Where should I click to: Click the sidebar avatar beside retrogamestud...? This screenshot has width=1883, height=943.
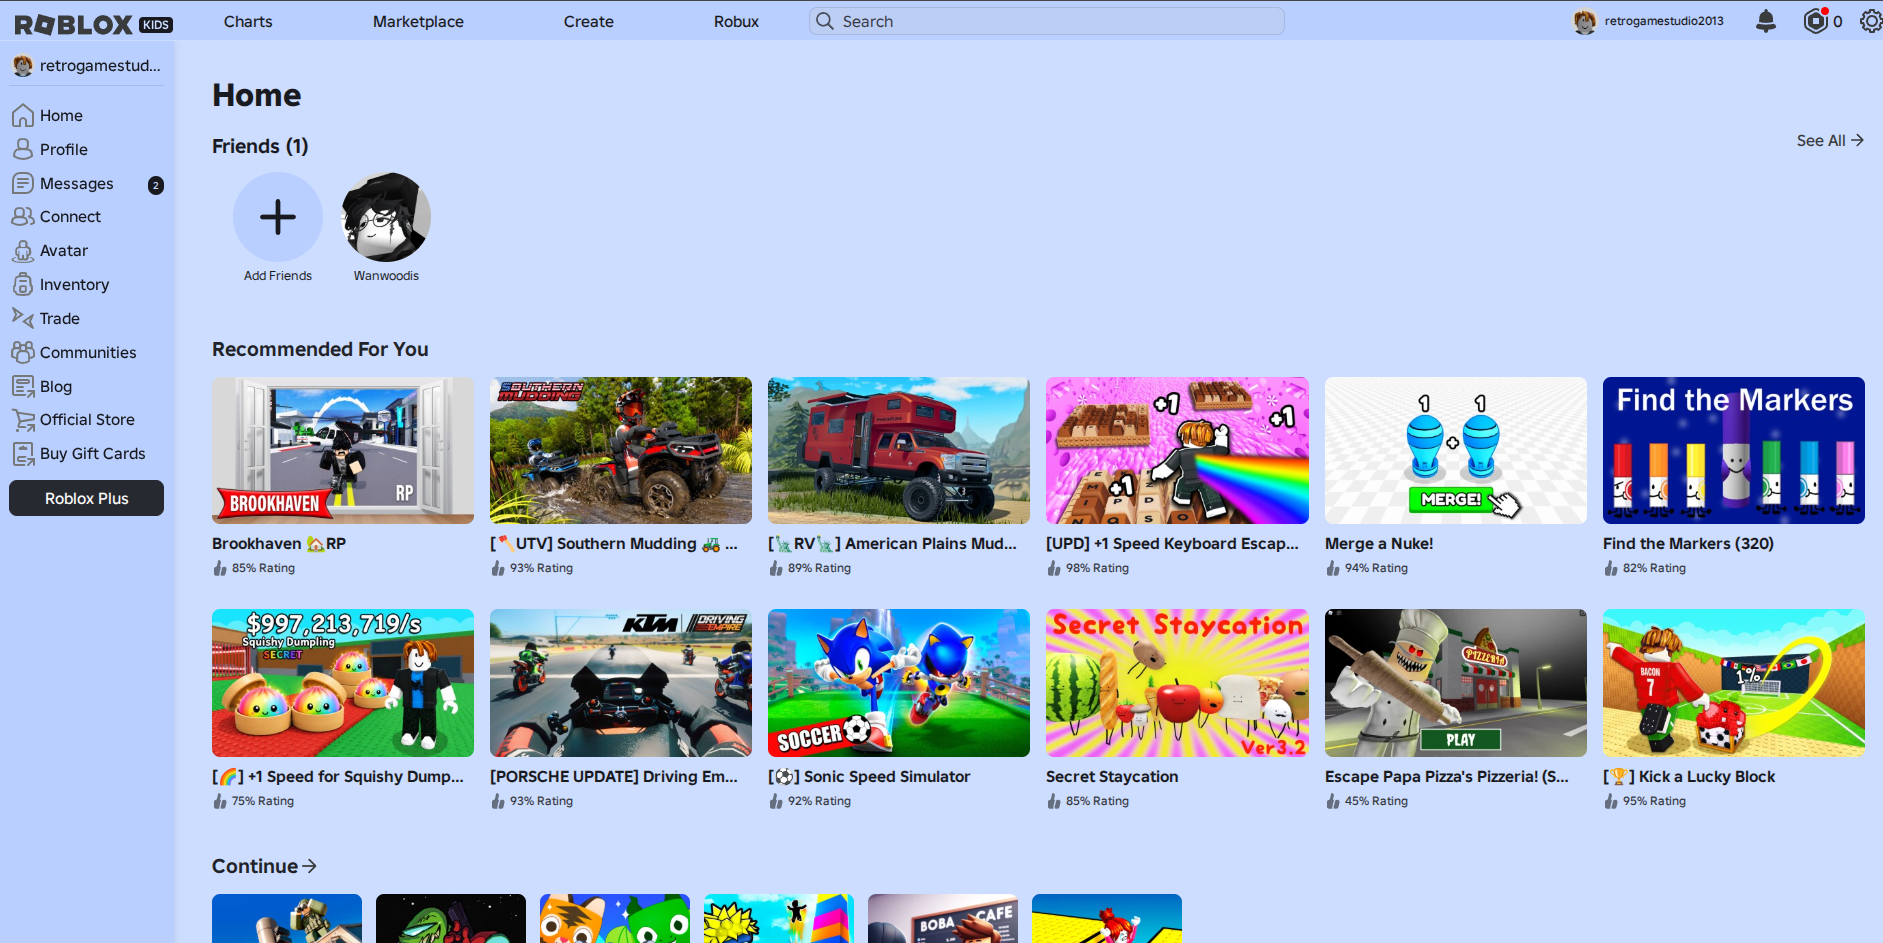click(23, 66)
